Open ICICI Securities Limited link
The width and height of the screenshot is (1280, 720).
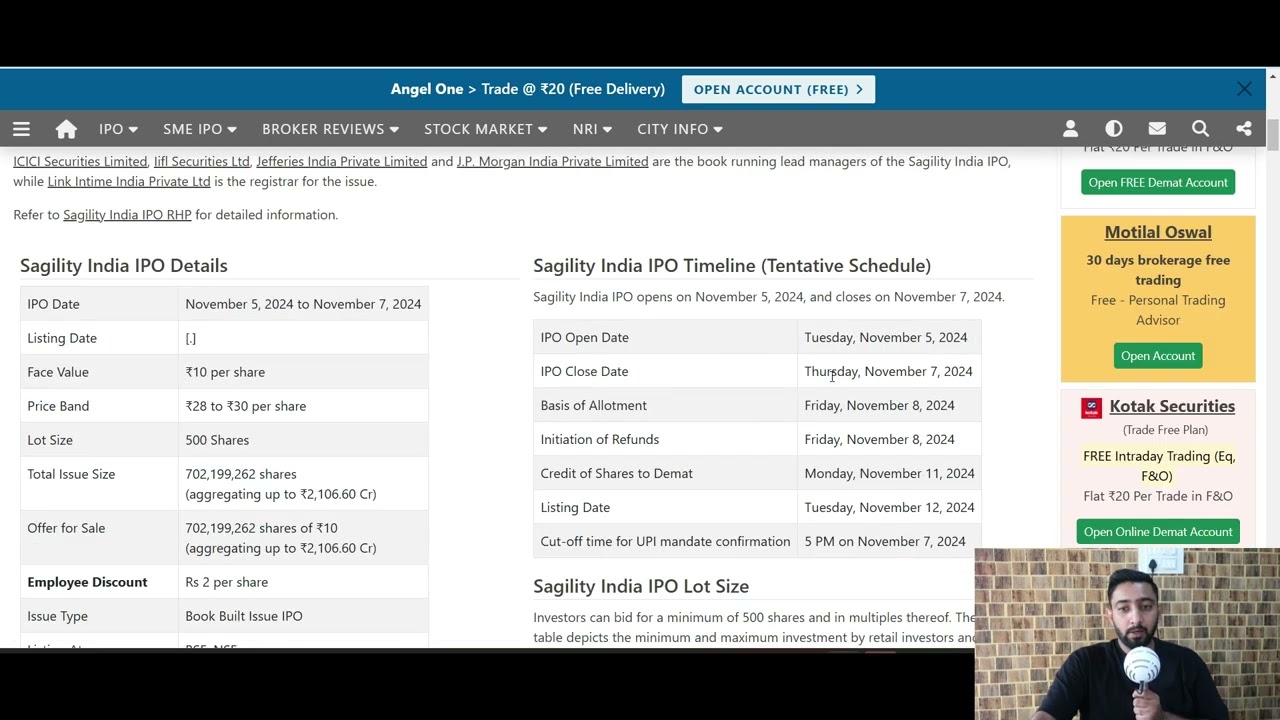(x=80, y=161)
